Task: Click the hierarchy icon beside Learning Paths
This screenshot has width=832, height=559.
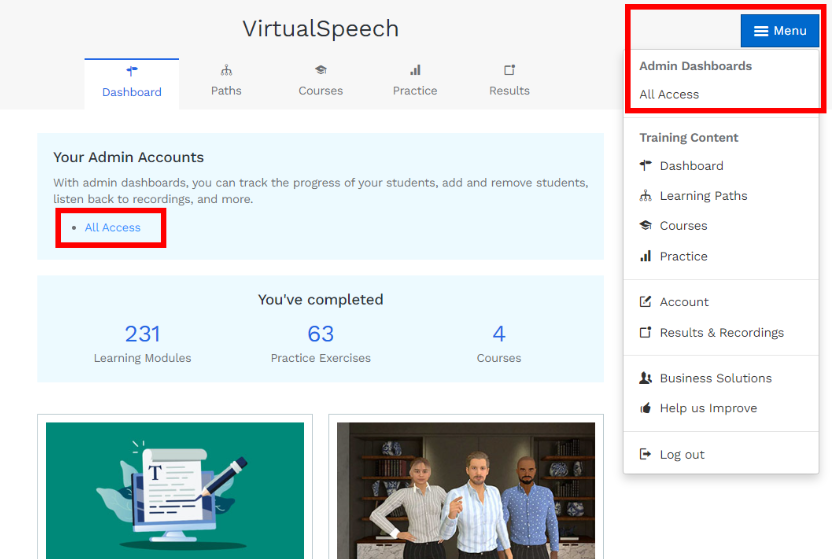Action: pyautogui.click(x=645, y=196)
